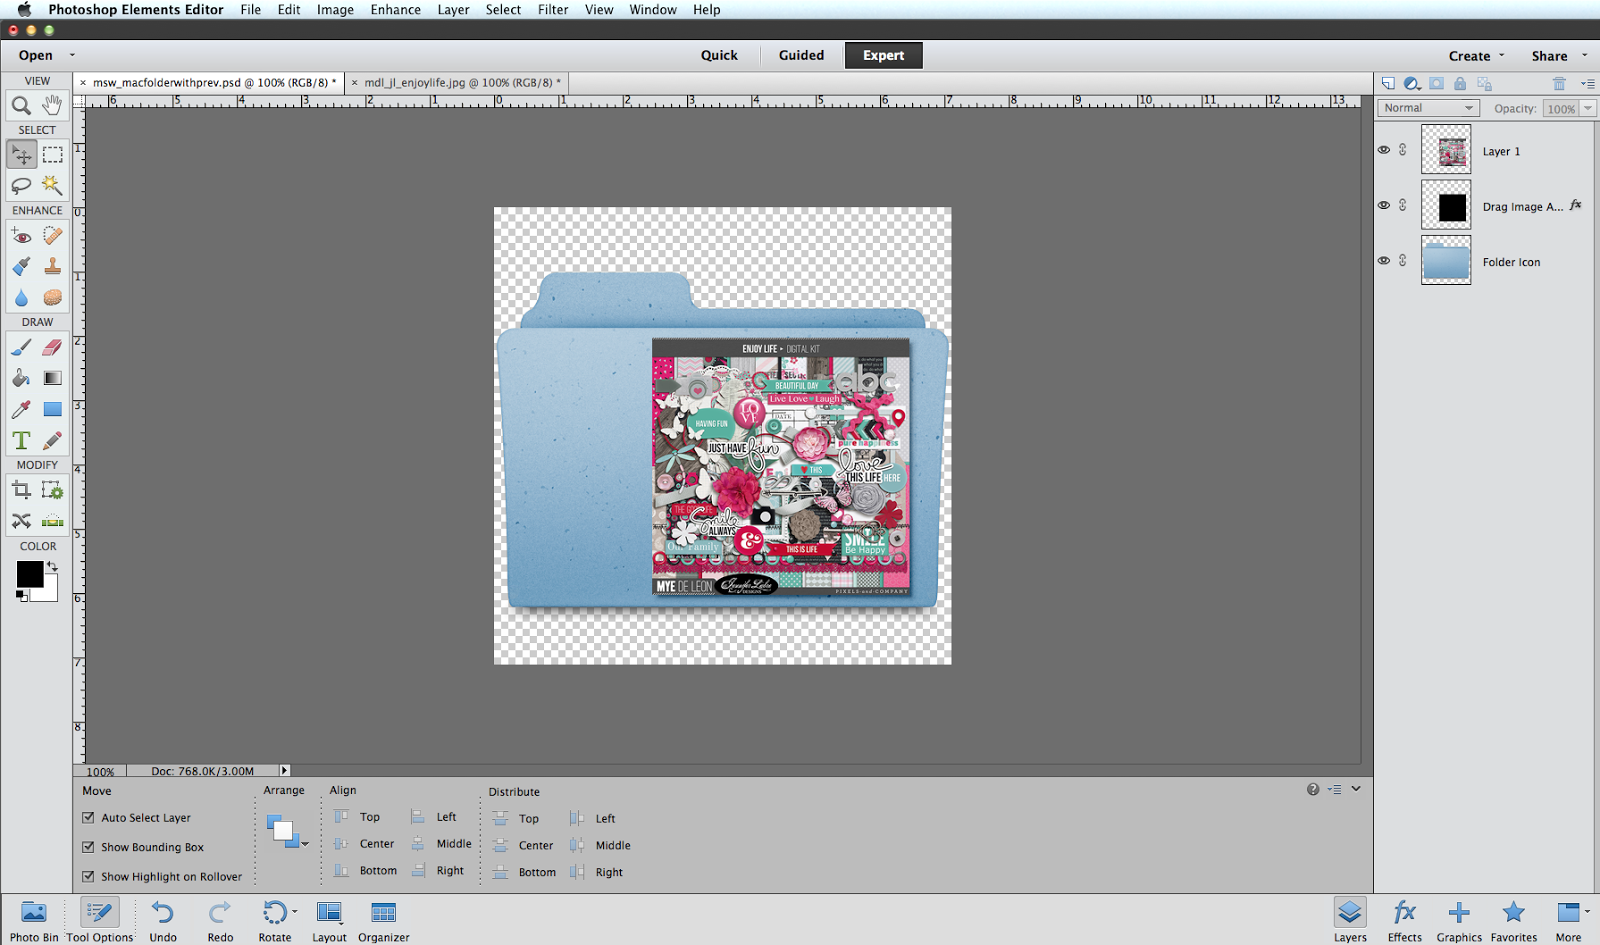Viewport: 1600px width, 945px height.
Task: Lock all pixels of the layer
Action: coord(1460,84)
